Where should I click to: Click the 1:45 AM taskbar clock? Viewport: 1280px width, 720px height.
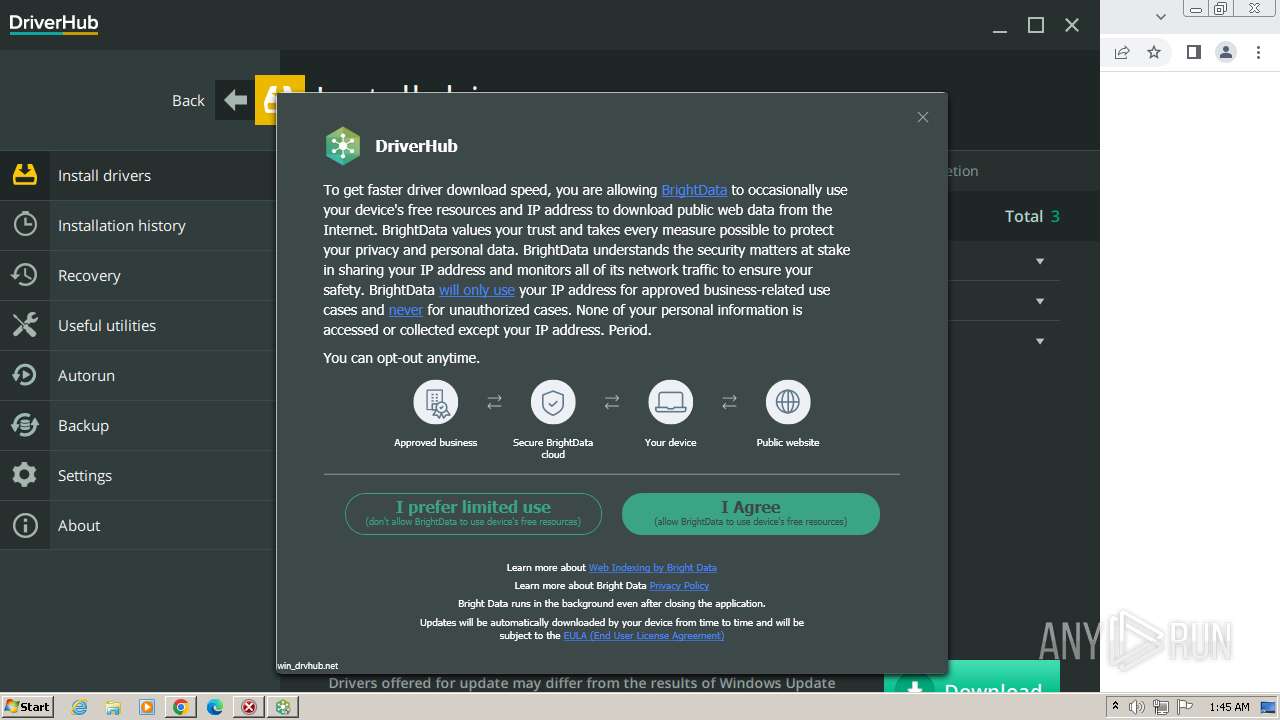coord(1229,707)
